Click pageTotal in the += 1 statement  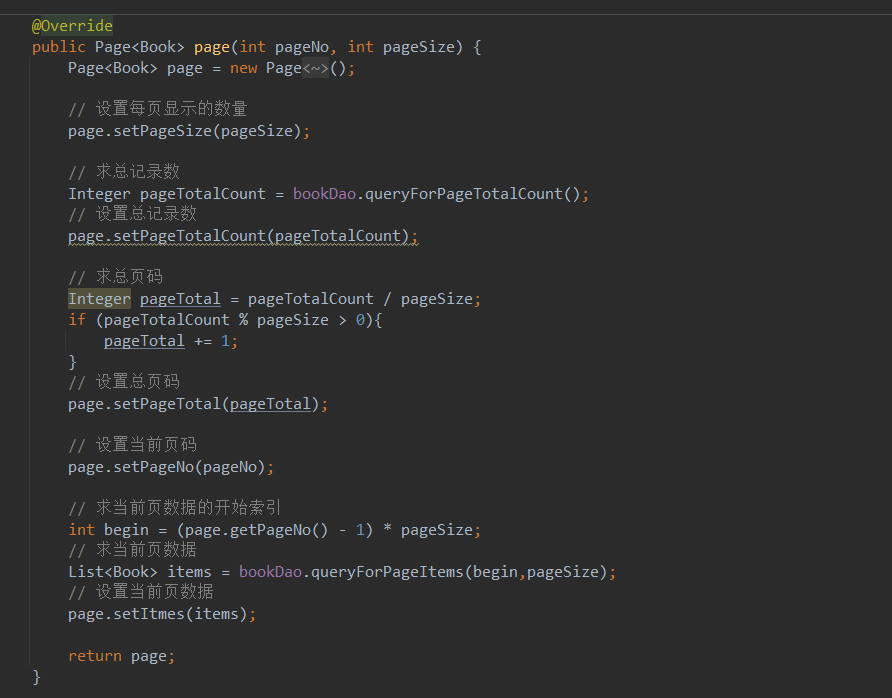[144, 341]
